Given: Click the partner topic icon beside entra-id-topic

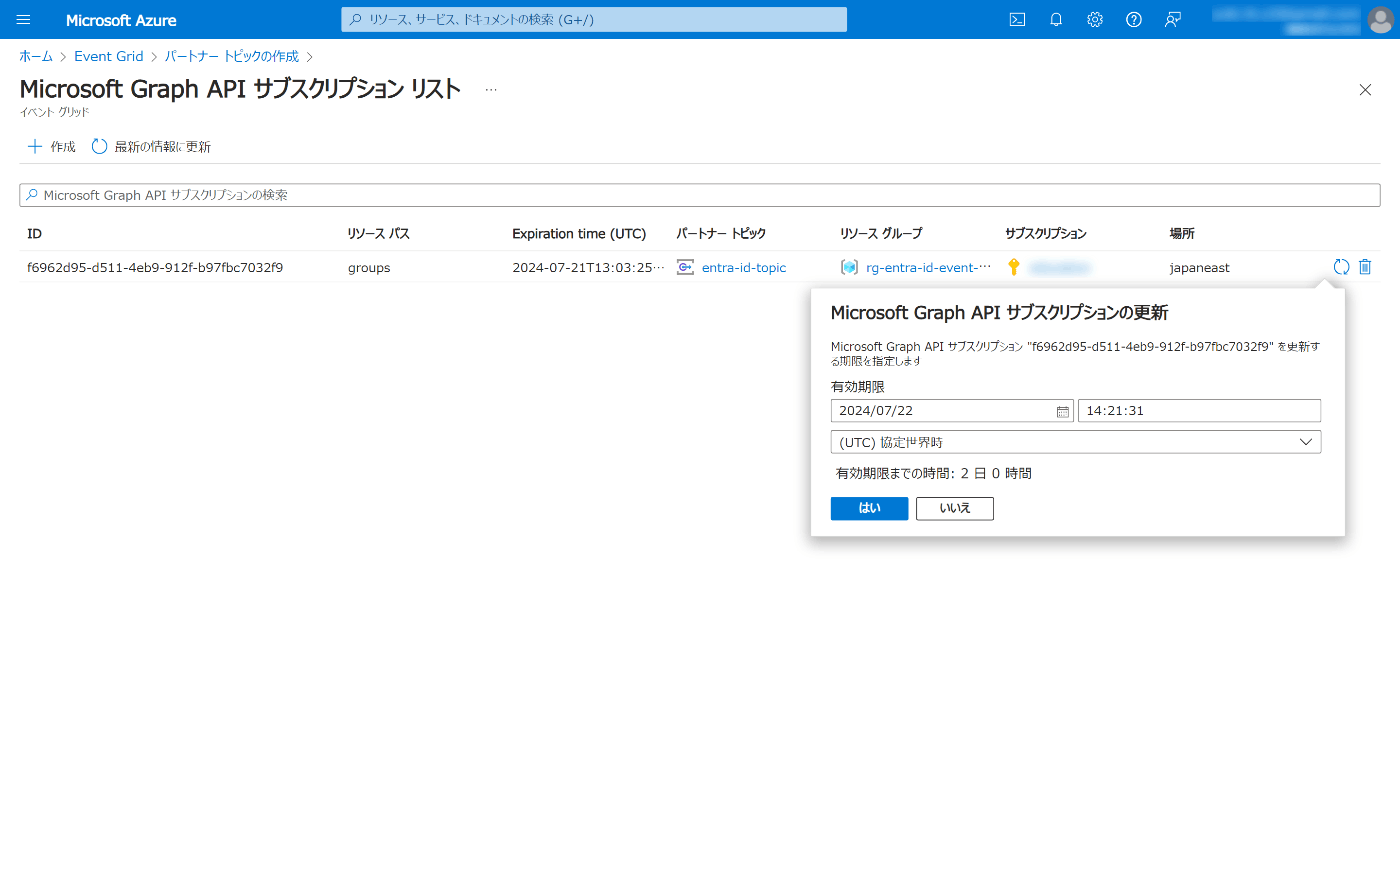Looking at the screenshot, I should click(685, 267).
